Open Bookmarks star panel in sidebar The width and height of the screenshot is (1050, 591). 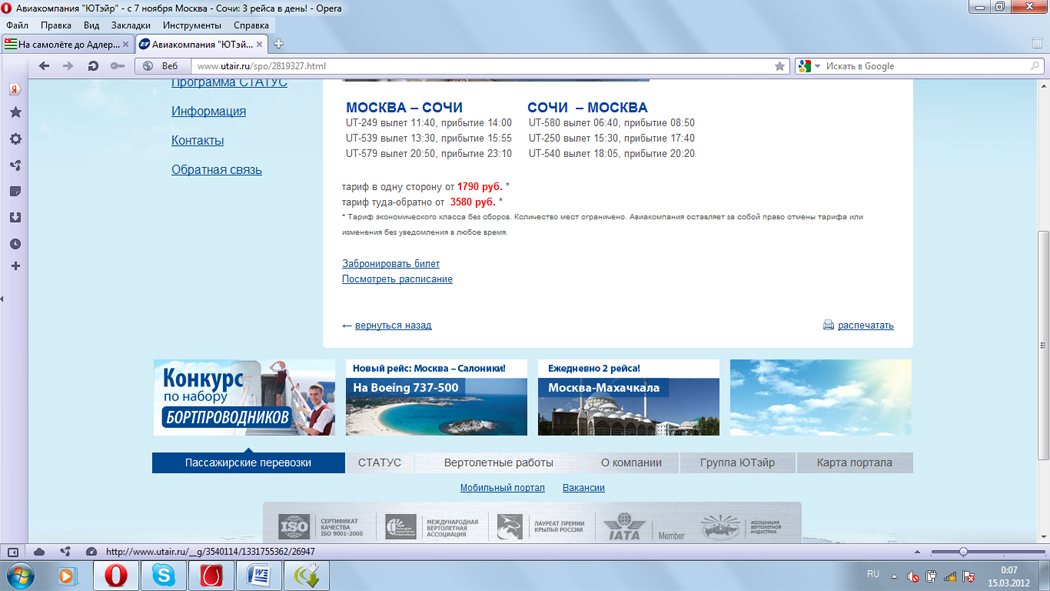pos(15,112)
